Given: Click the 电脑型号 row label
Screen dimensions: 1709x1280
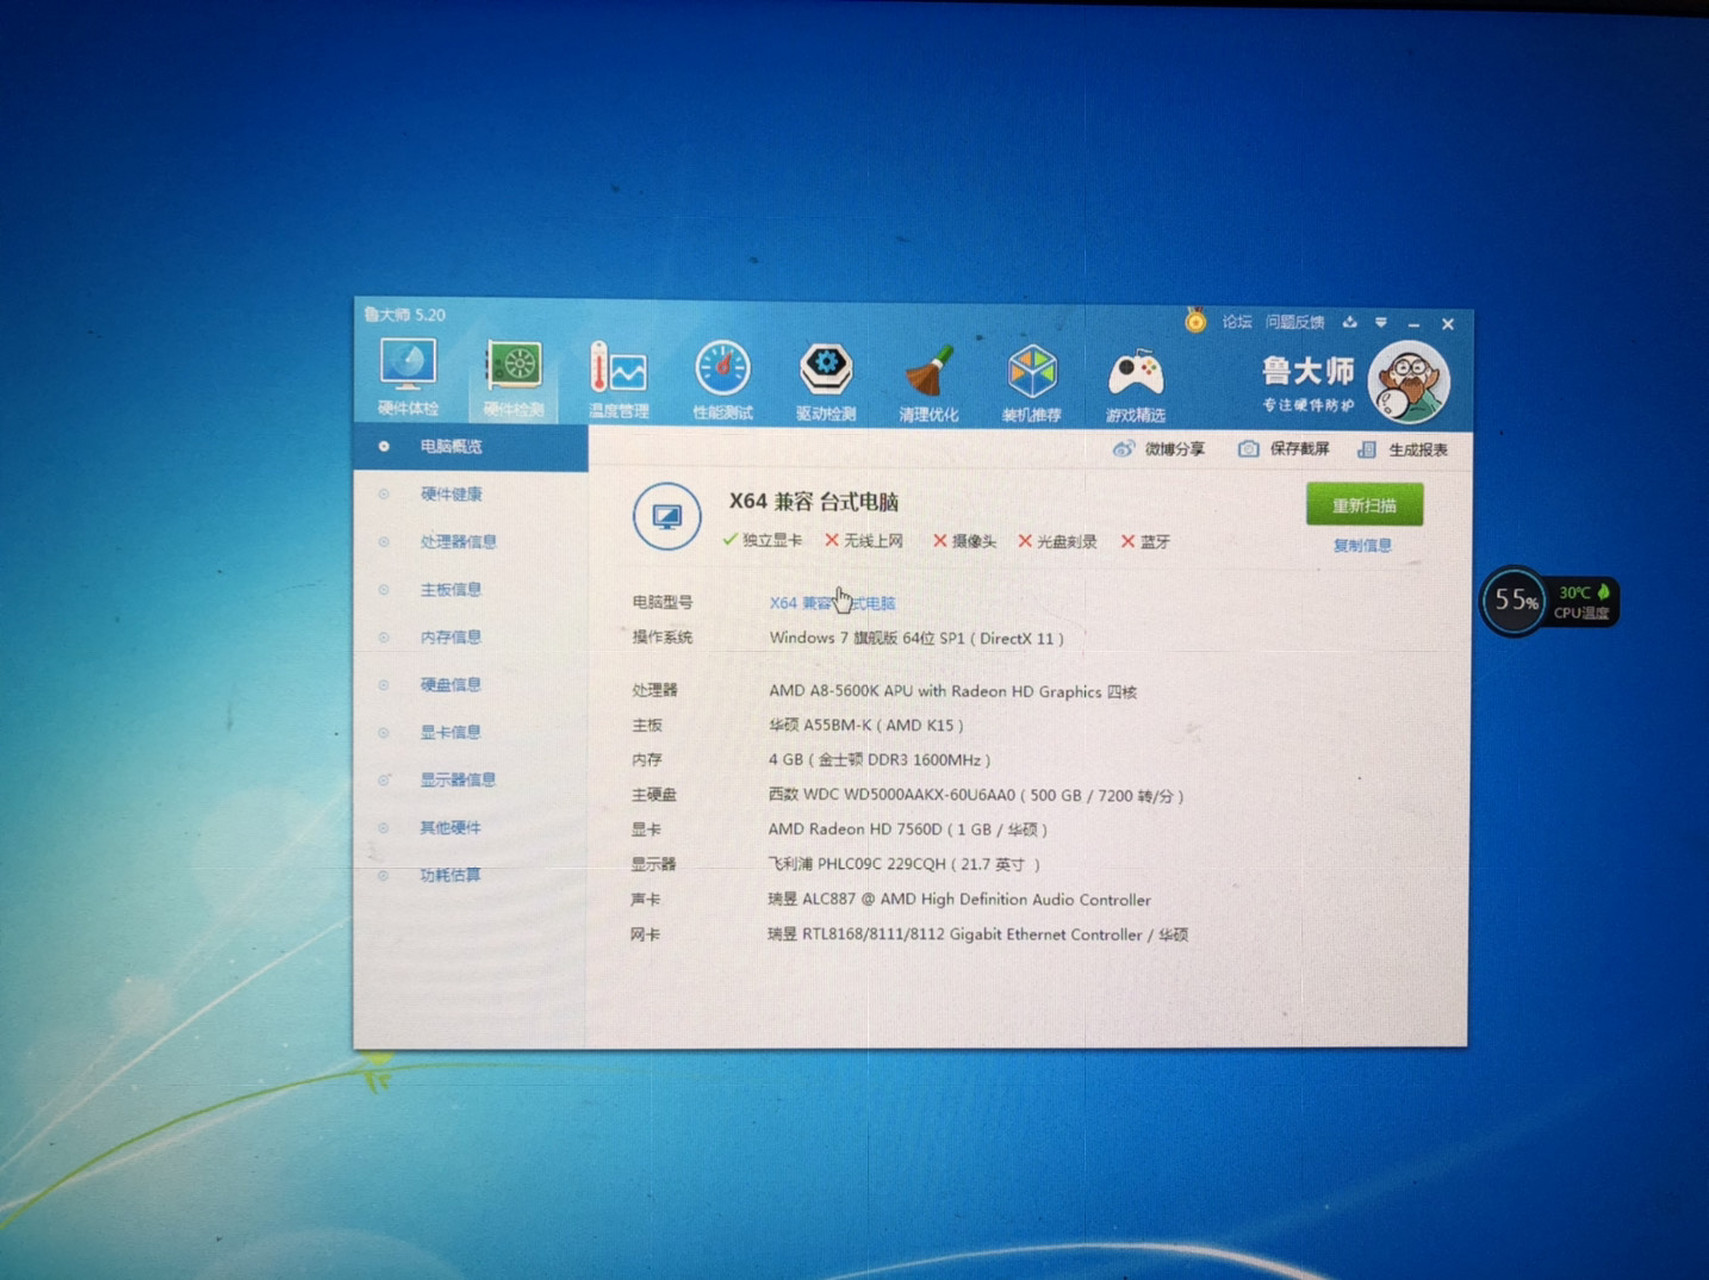Looking at the screenshot, I should point(662,602).
